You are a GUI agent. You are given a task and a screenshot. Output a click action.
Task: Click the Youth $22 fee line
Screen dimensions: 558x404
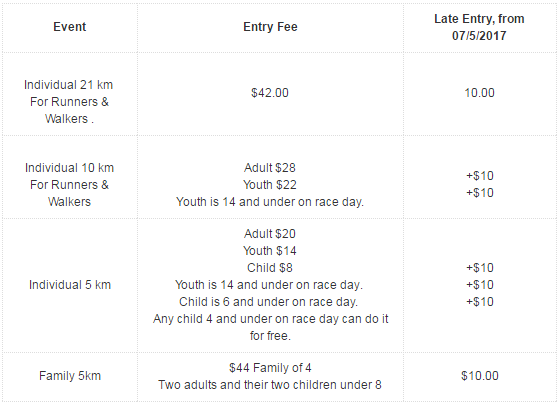click(270, 185)
